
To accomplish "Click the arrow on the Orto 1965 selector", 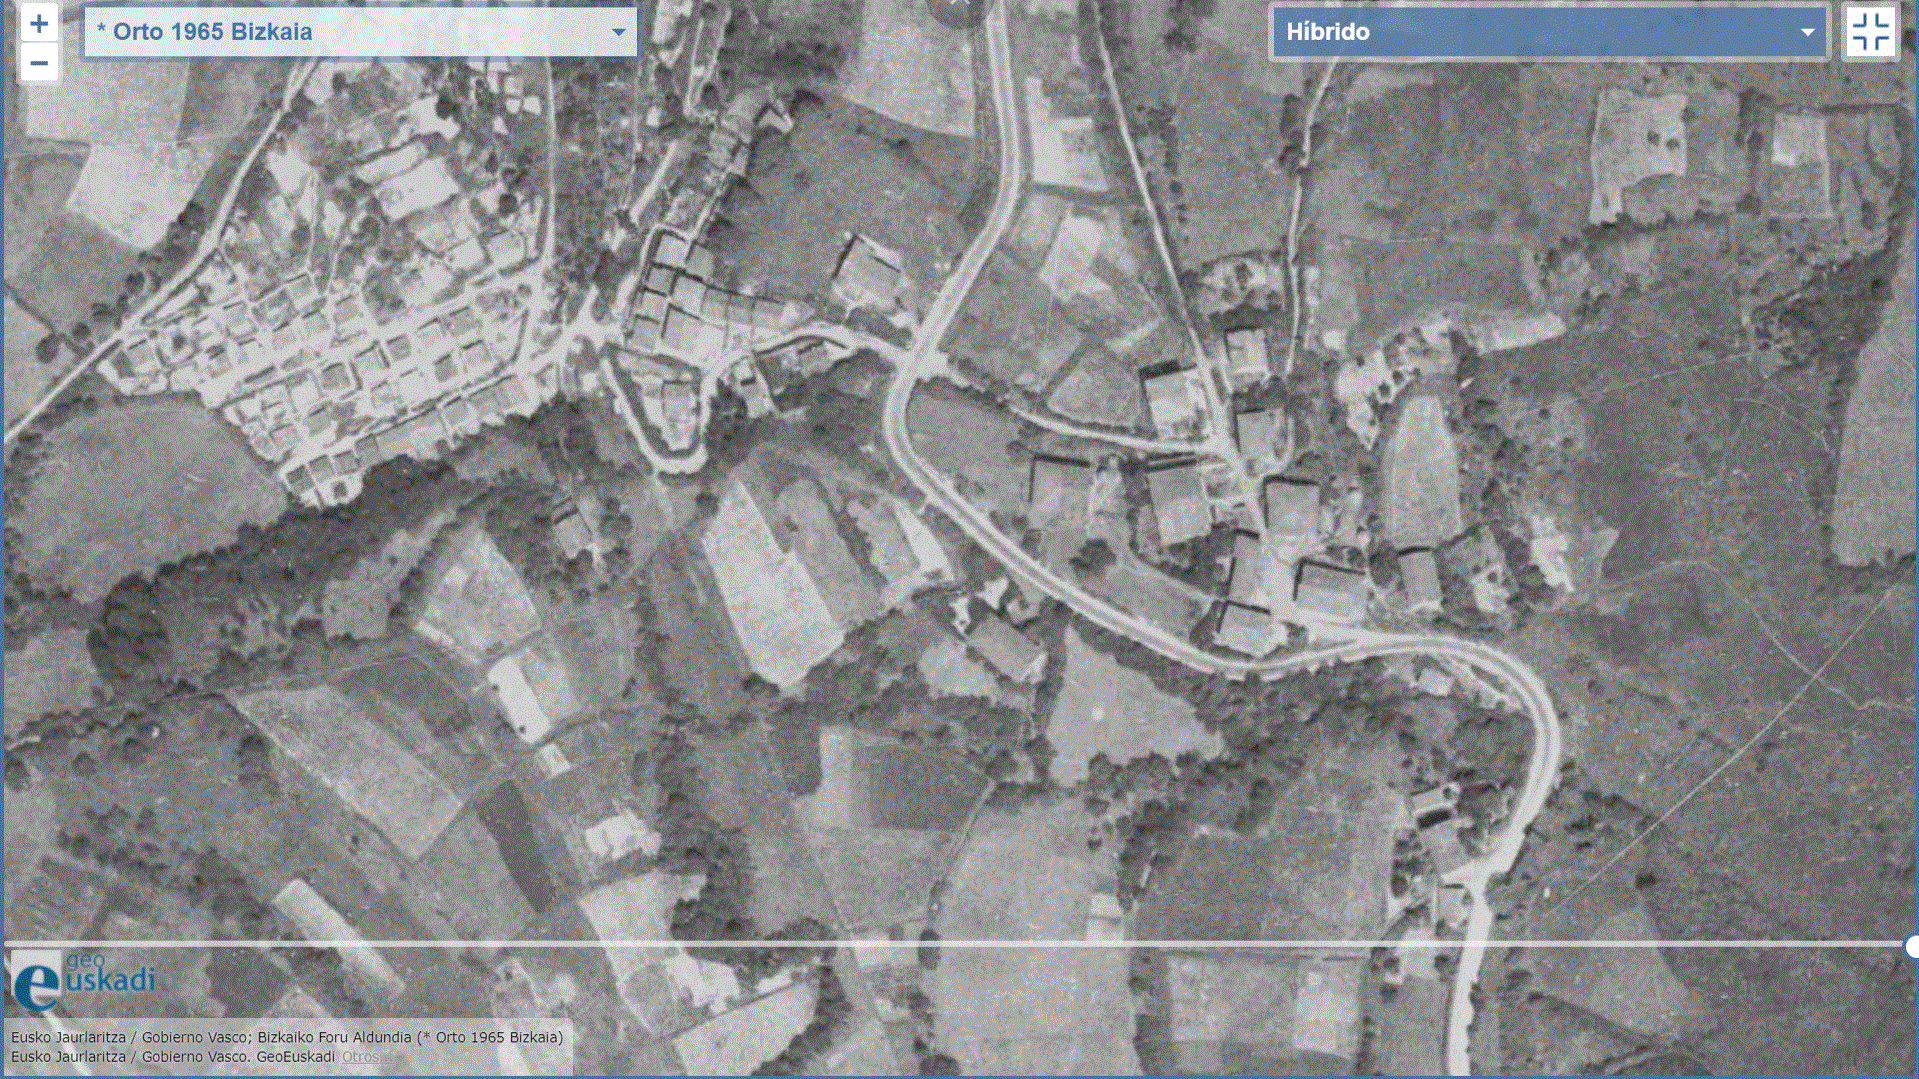I will point(618,32).
